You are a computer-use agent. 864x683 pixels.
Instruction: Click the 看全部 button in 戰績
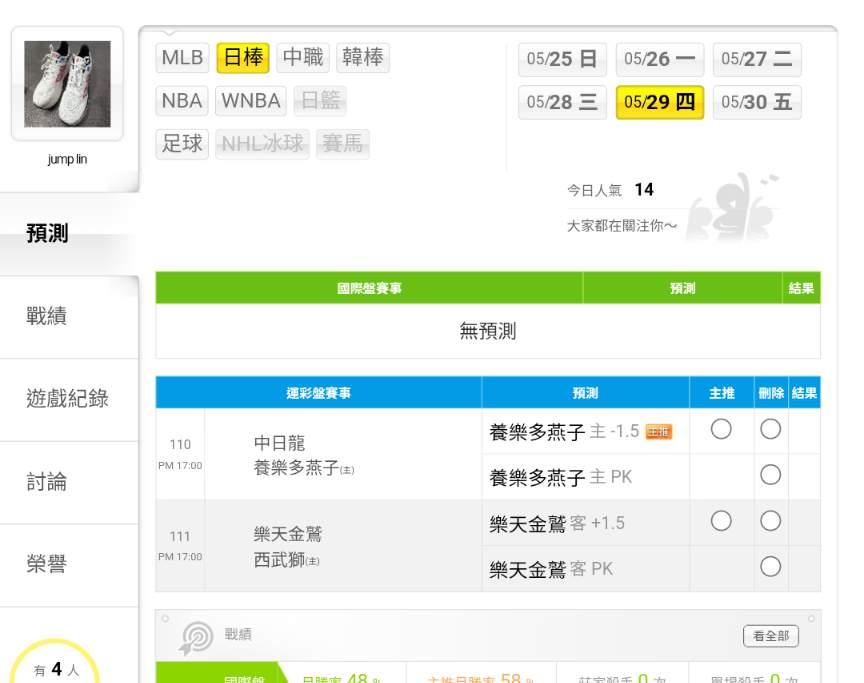pos(771,636)
